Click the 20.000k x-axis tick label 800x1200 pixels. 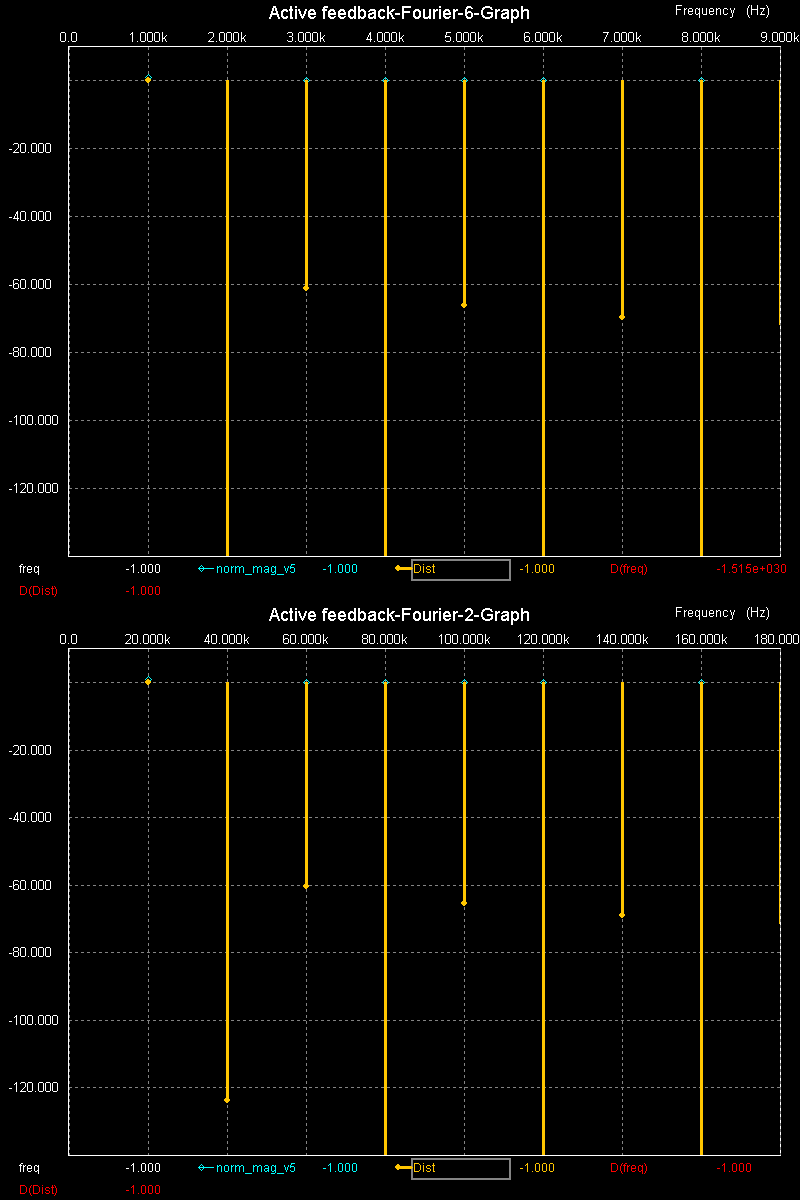click(148, 639)
